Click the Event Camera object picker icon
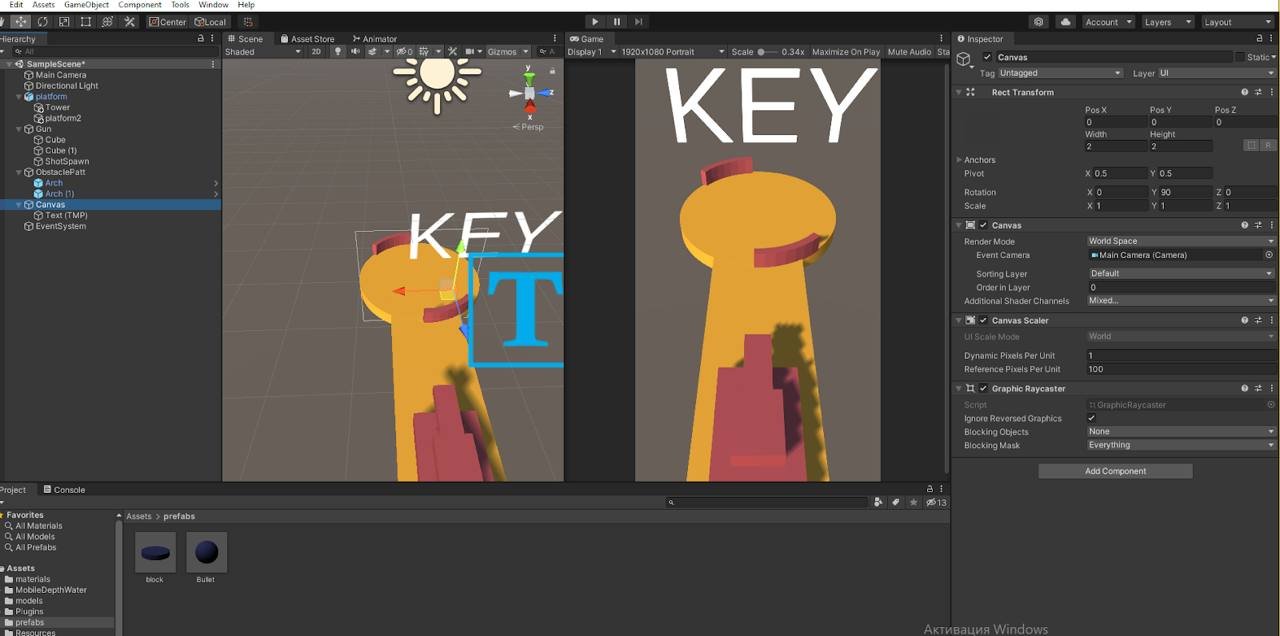The height and width of the screenshot is (636, 1280). click(1270, 255)
